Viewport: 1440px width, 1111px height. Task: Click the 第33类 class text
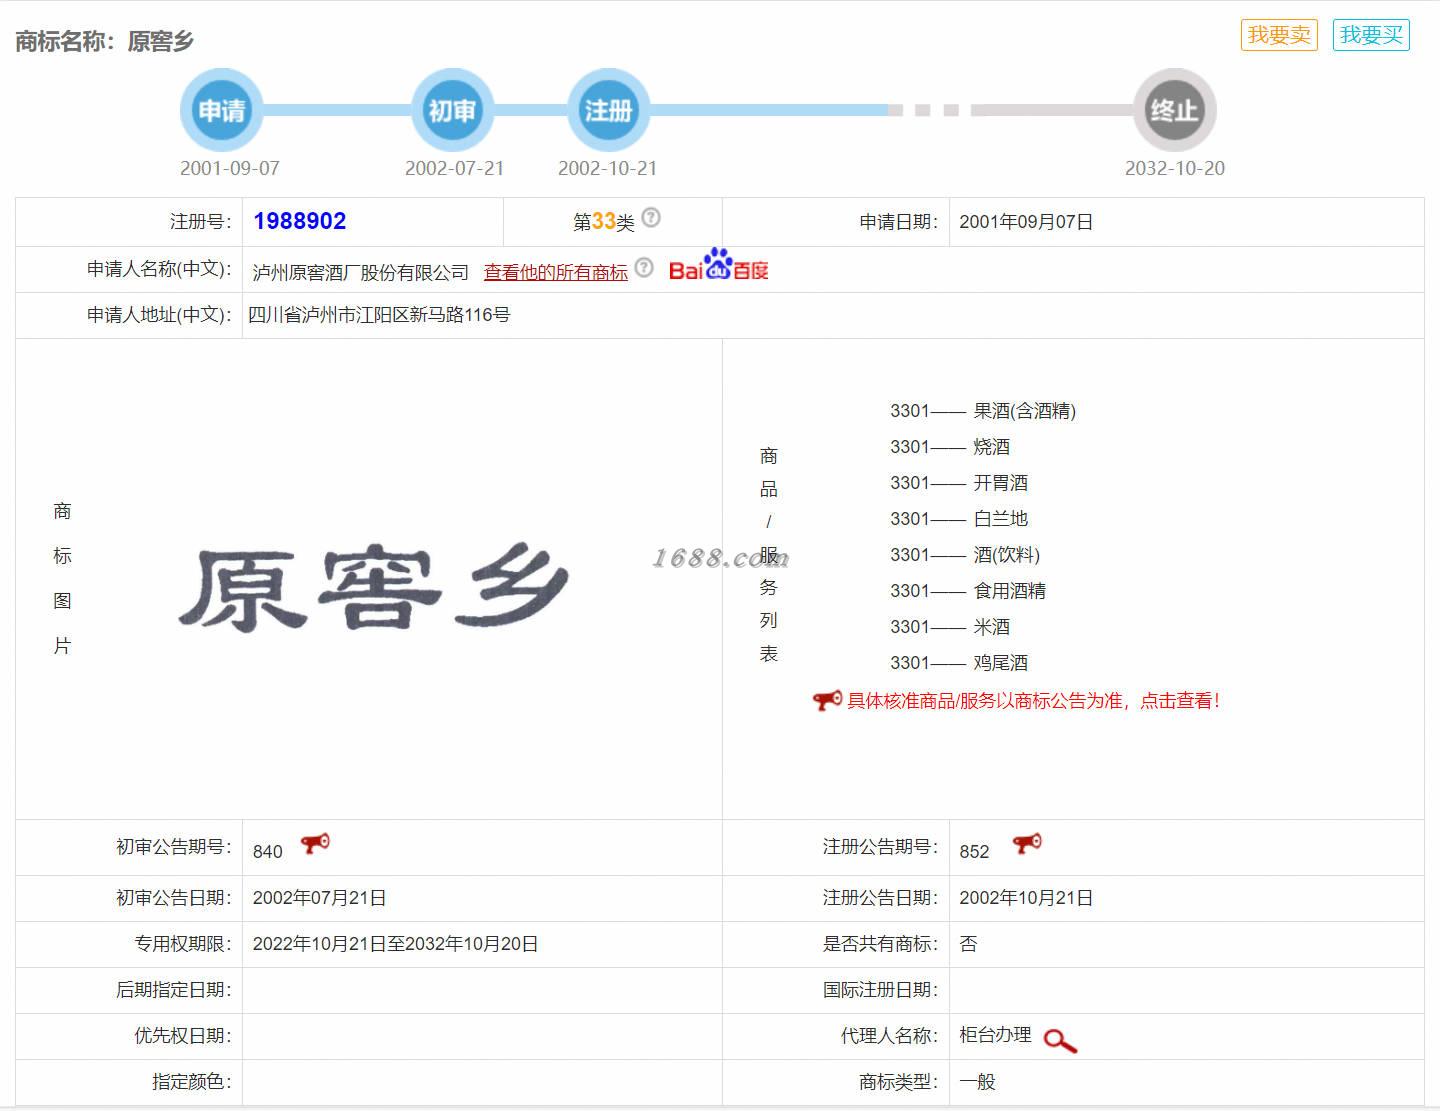(x=603, y=222)
